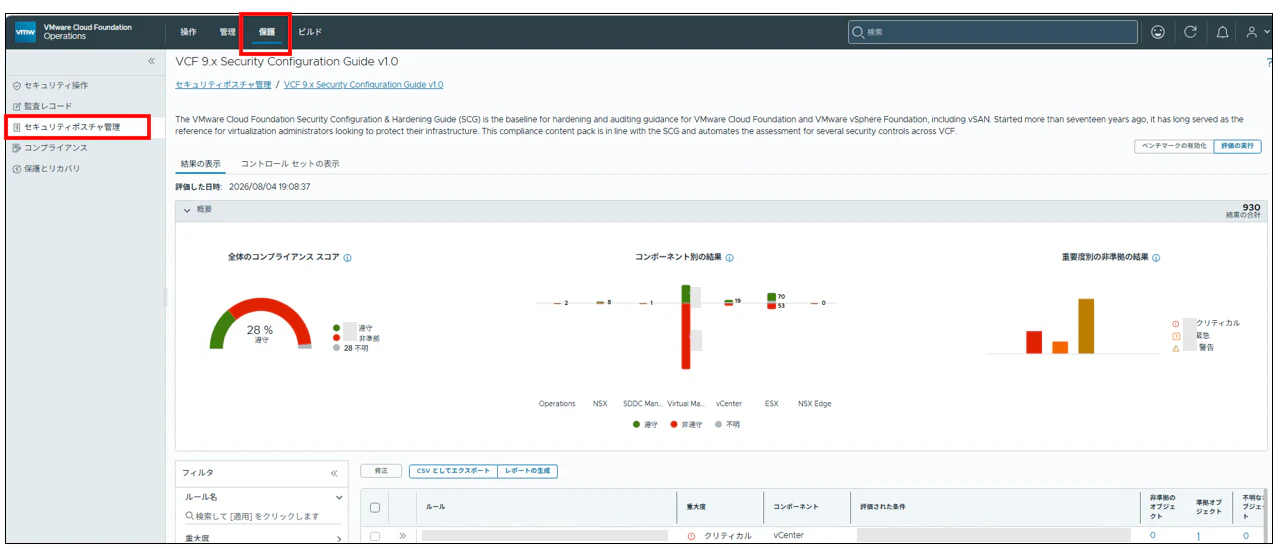This screenshot has height=550, width=1277.
Task: Click the red critical severity bar
Action: click(1034, 343)
